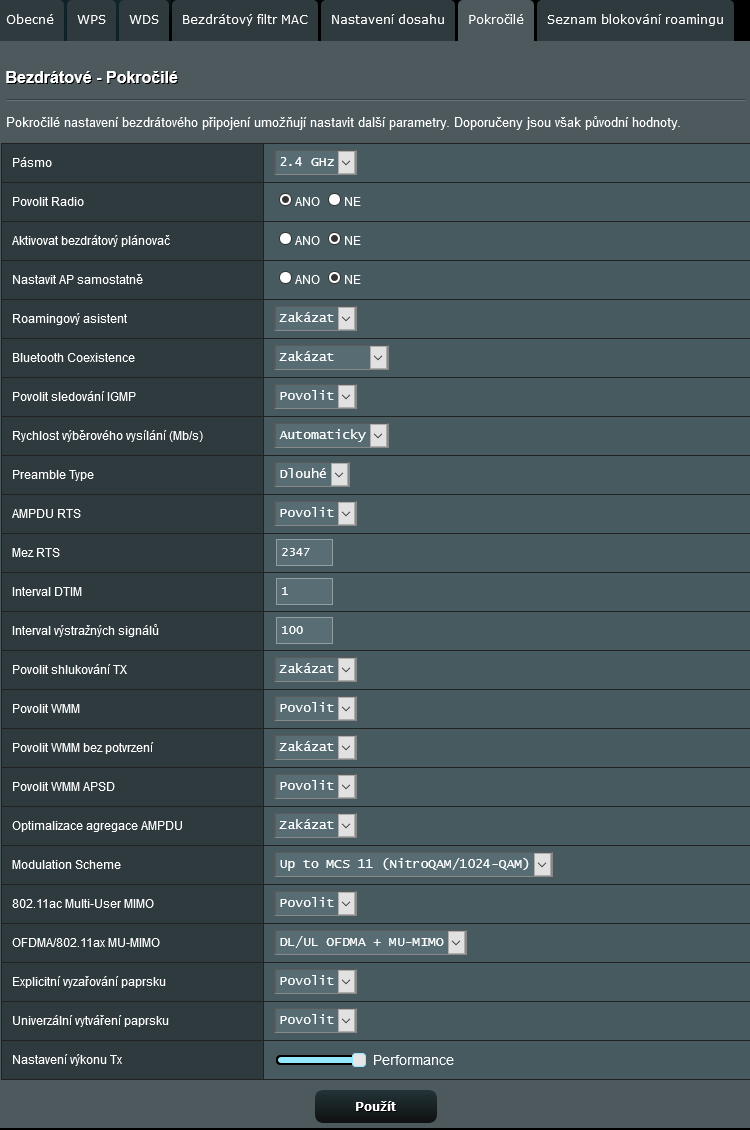The width and height of the screenshot is (750, 1130).
Task: Open the Modulation Scheme dropdown
Action: [x=413, y=864]
